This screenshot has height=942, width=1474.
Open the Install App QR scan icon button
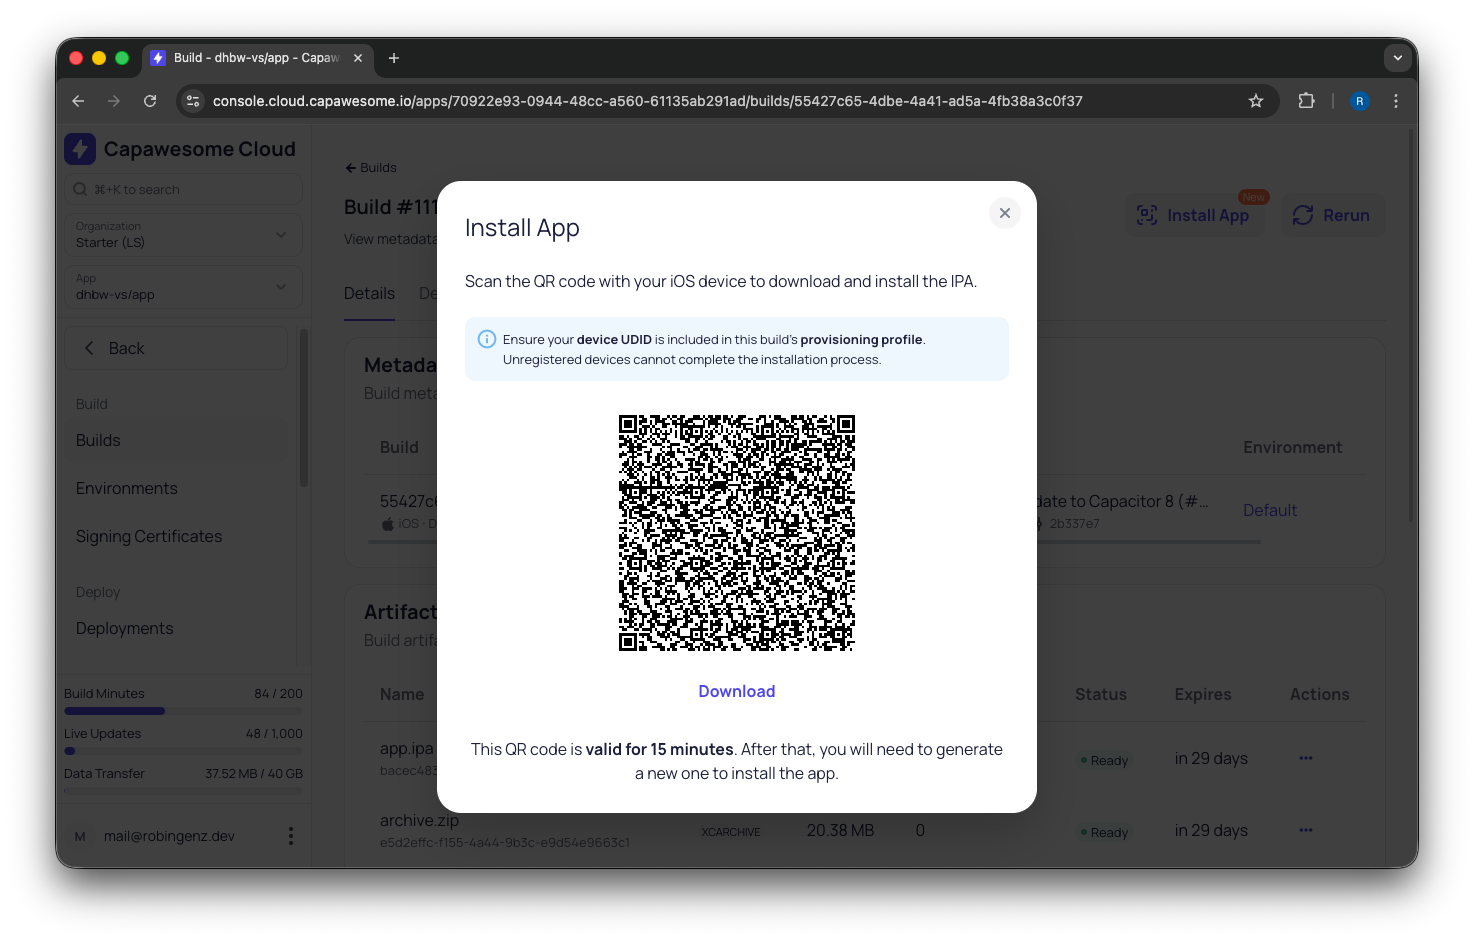tap(1146, 214)
